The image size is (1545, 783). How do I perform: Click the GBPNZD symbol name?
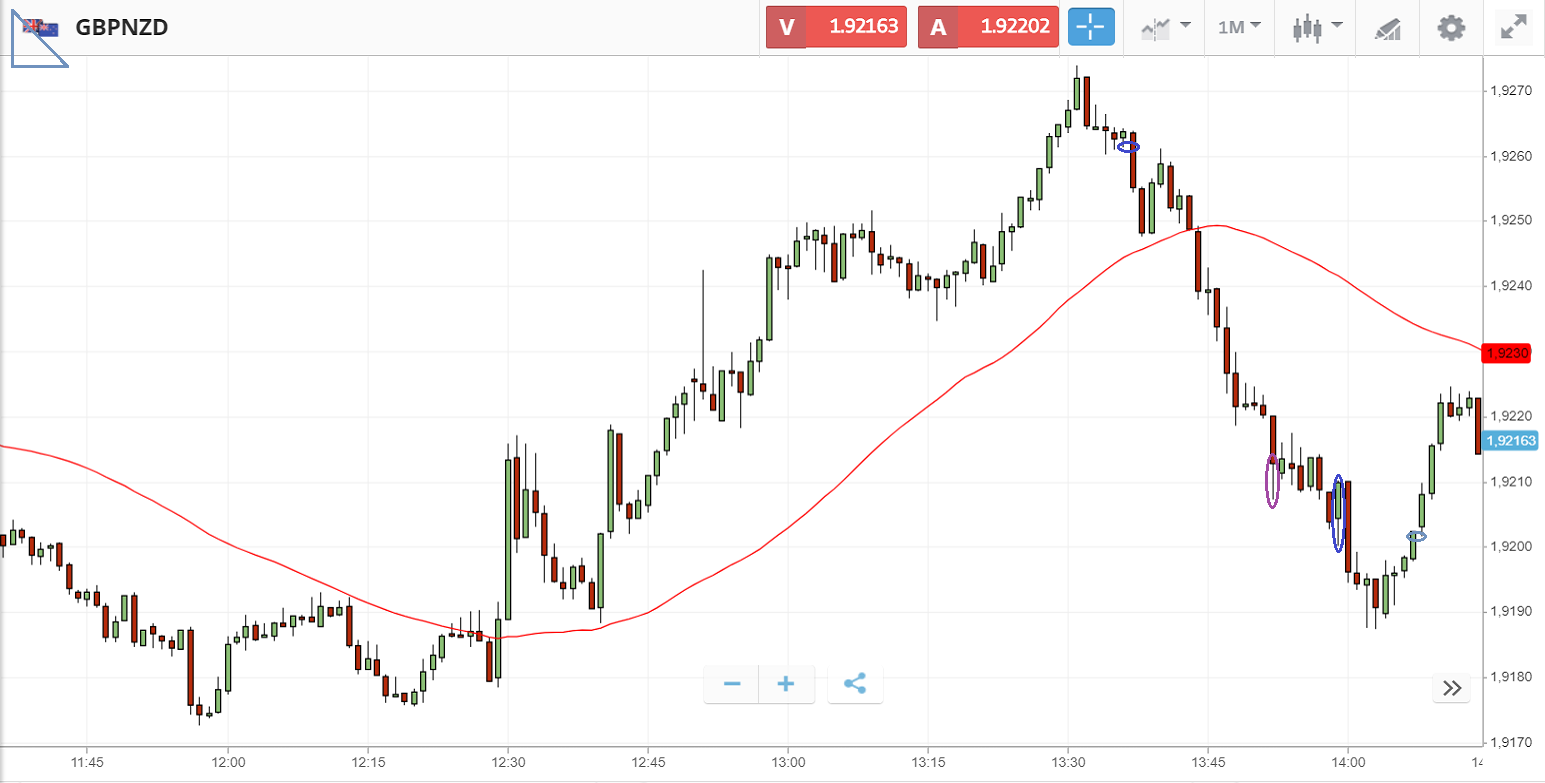(x=121, y=27)
